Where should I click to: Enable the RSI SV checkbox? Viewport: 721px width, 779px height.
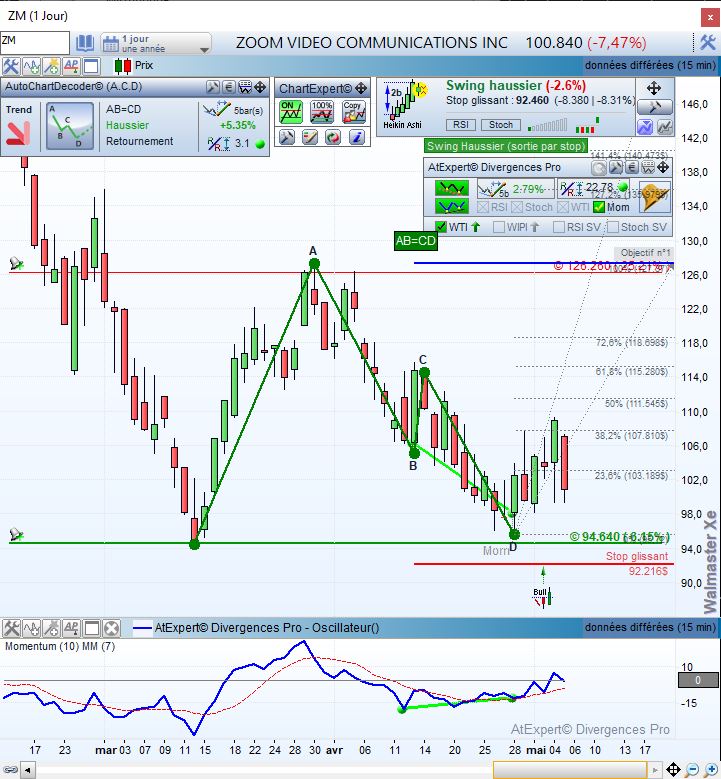pyautogui.click(x=559, y=227)
